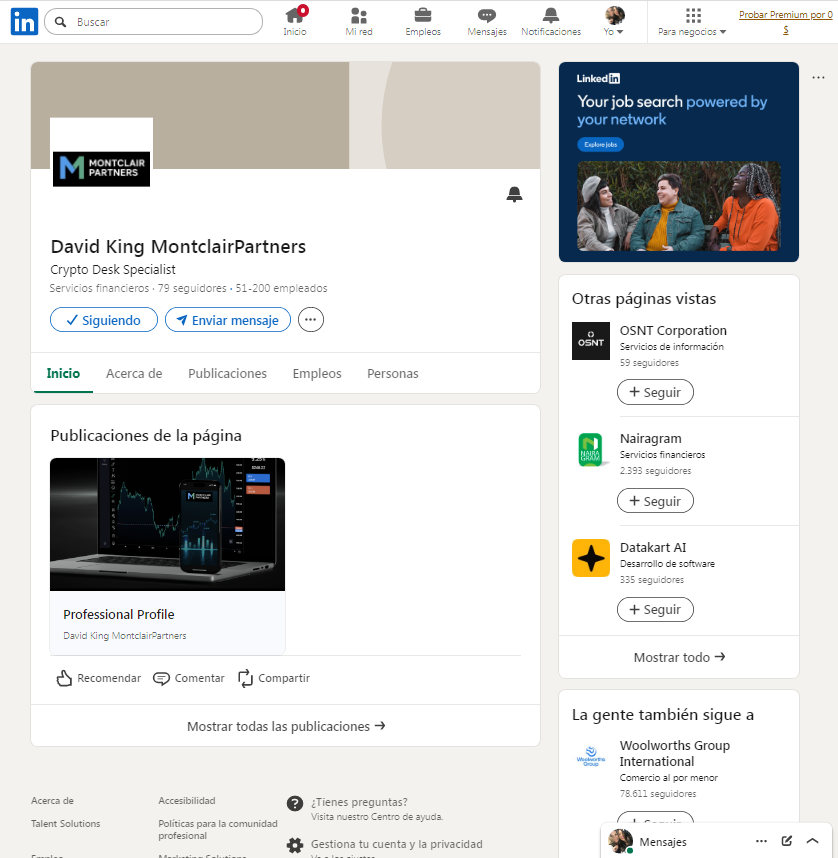Switch to Personas tab
The width and height of the screenshot is (838, 858).
click(x=393, y=374)
